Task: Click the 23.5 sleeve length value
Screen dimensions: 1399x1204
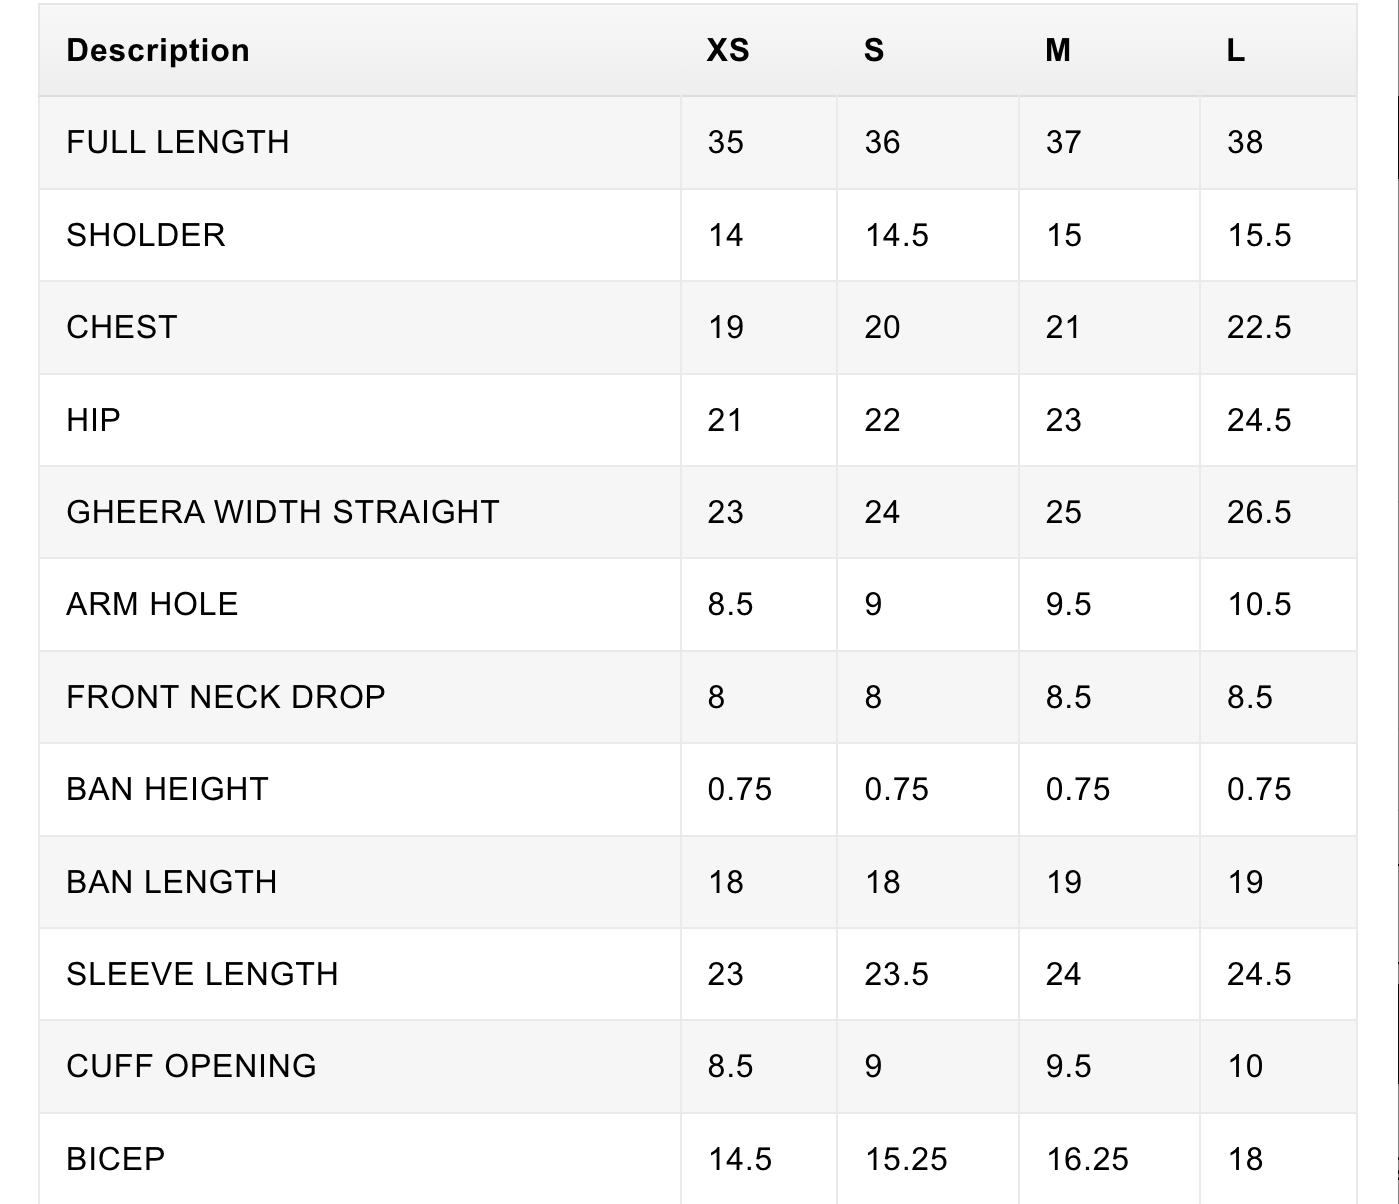Action: [897, 974]
